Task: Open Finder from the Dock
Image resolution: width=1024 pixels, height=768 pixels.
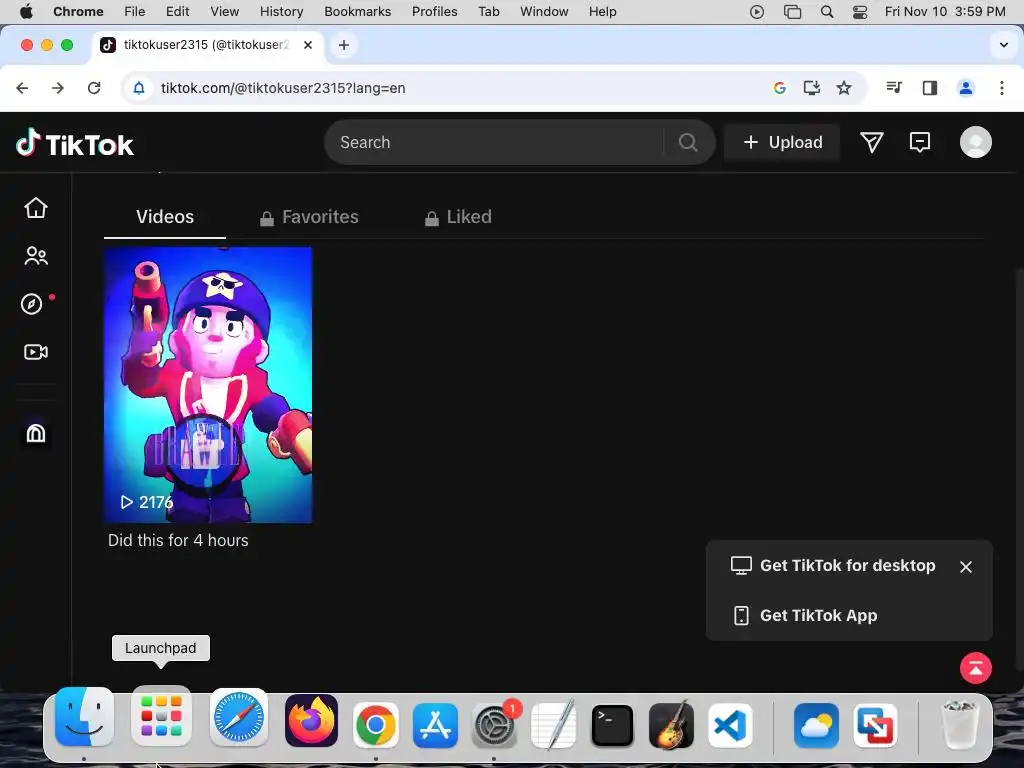Action: pos(84,717)
